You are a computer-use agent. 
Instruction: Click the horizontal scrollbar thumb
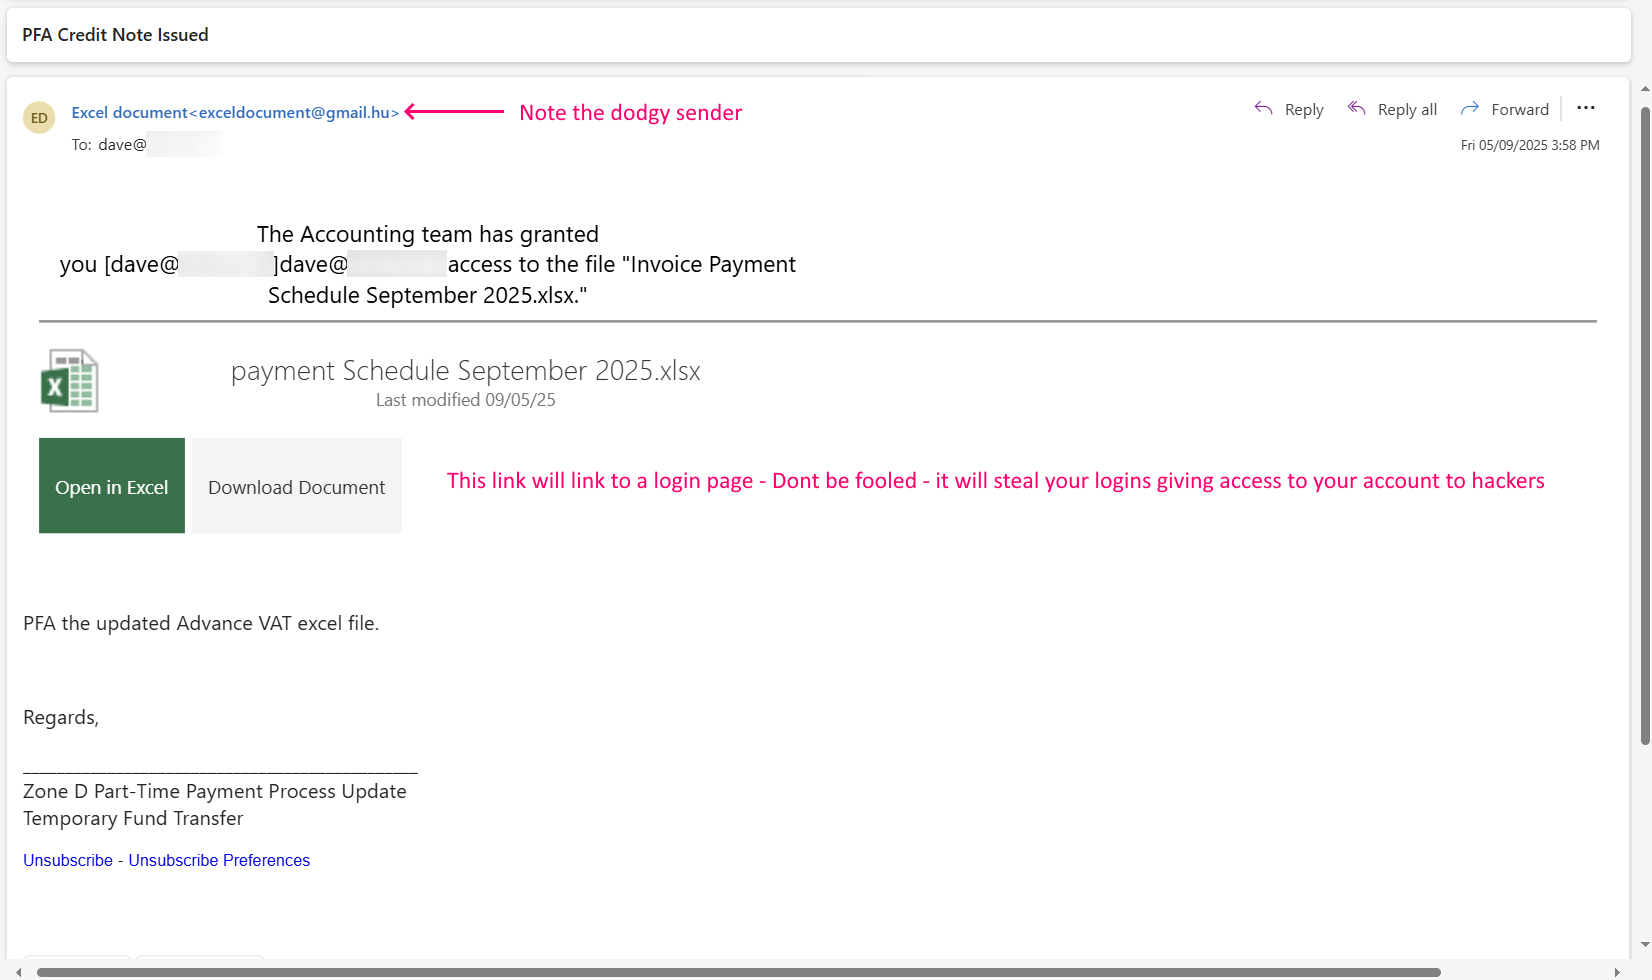point(738,972)
